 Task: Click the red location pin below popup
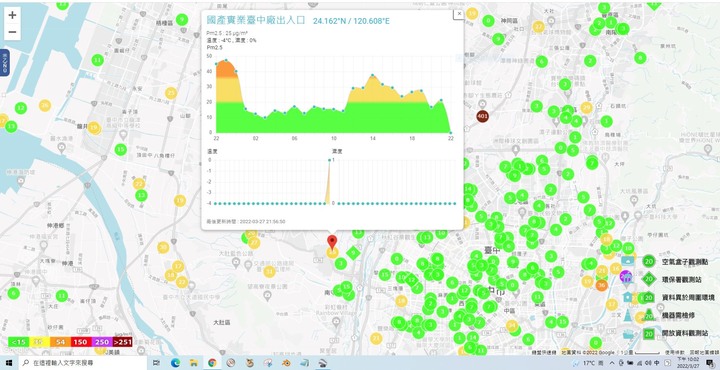(332, 242)
